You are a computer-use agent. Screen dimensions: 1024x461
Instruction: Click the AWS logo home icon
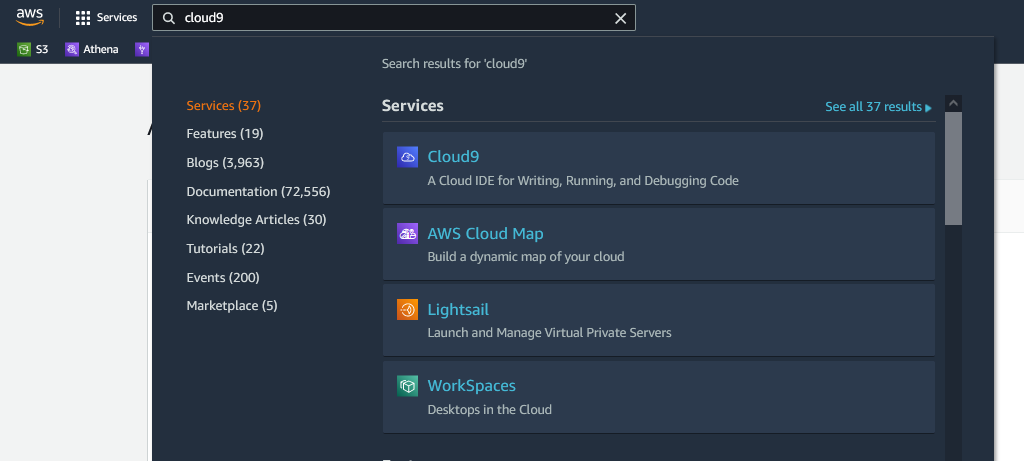[x=29, y=18]
